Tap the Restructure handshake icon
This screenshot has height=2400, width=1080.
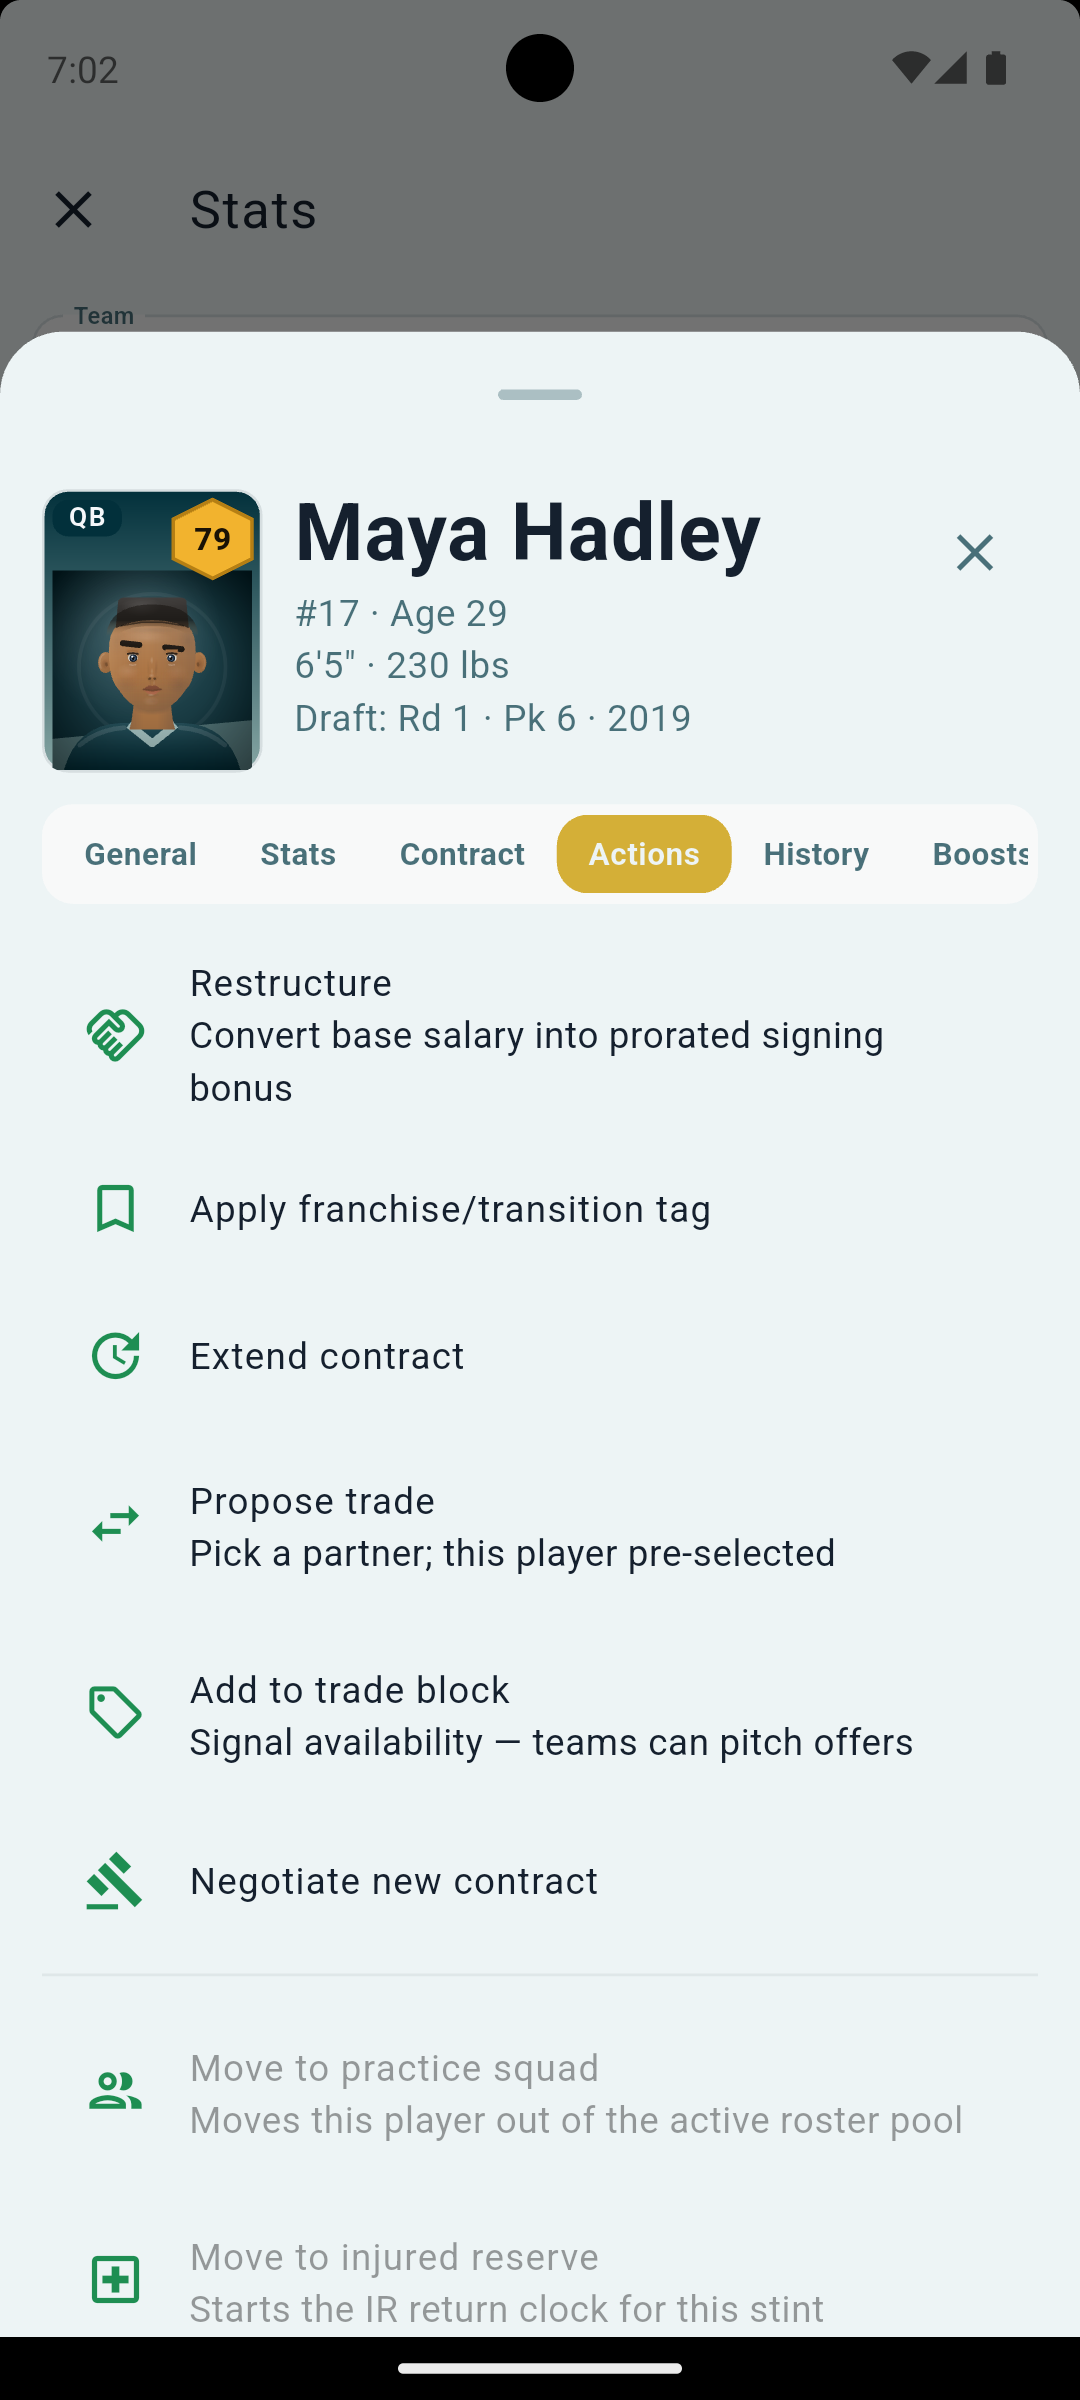(x=115, y=1035)
